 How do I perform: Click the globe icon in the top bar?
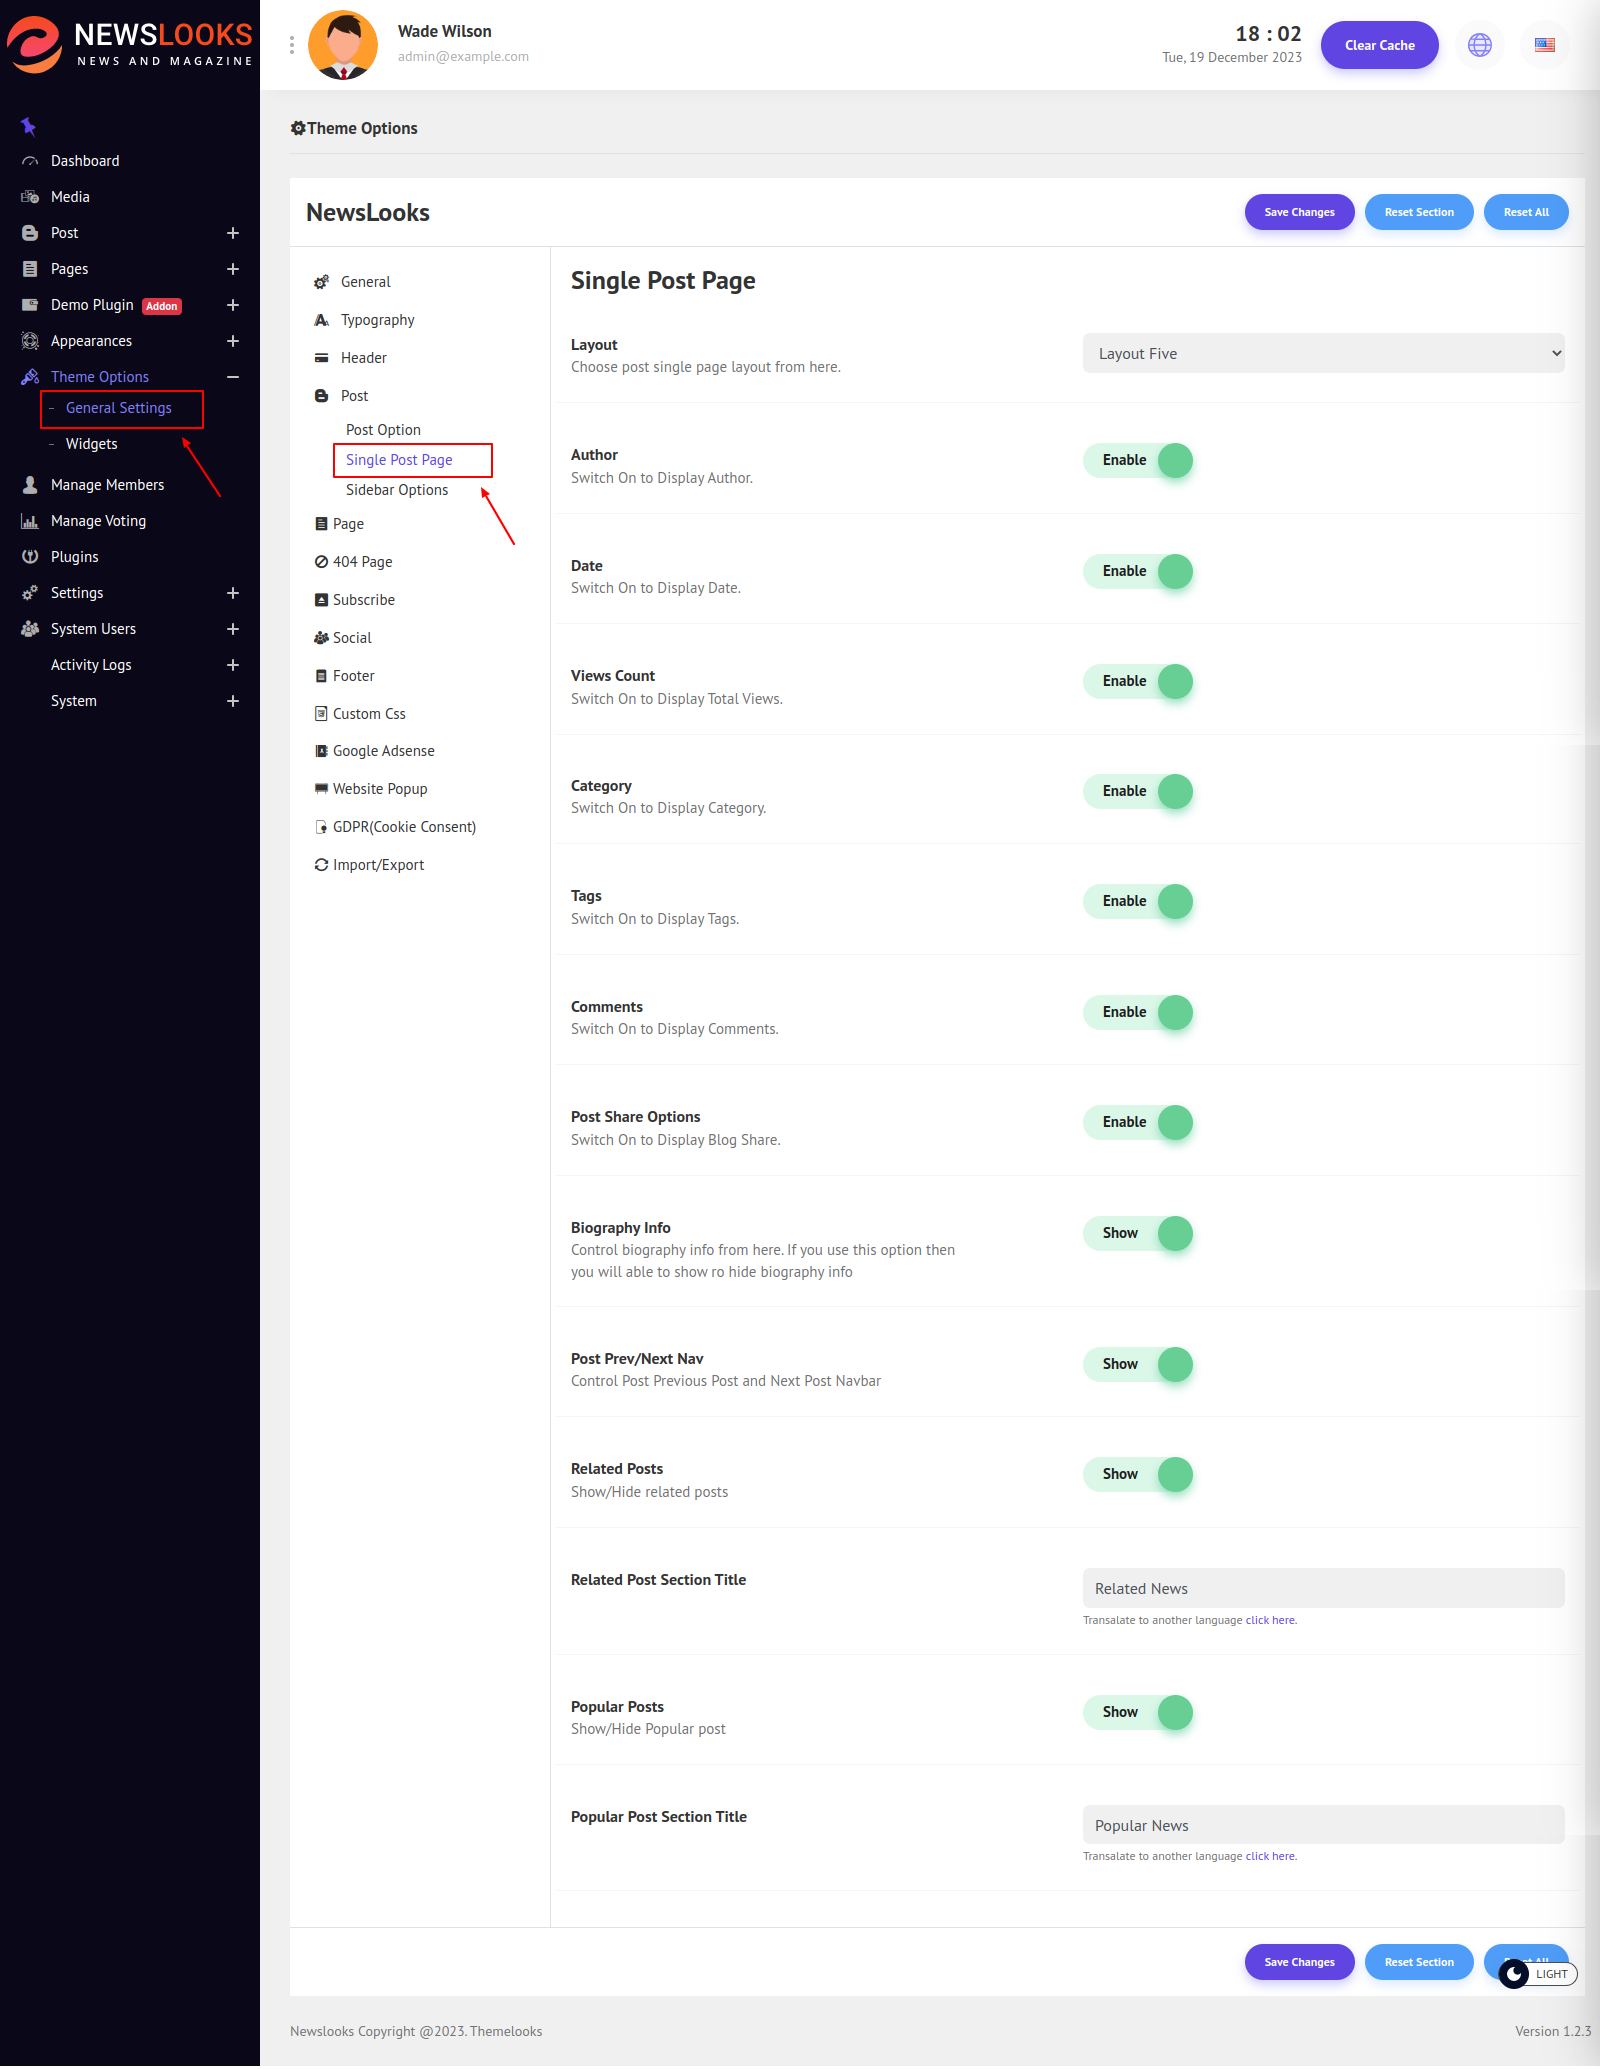click(1479, 45)
